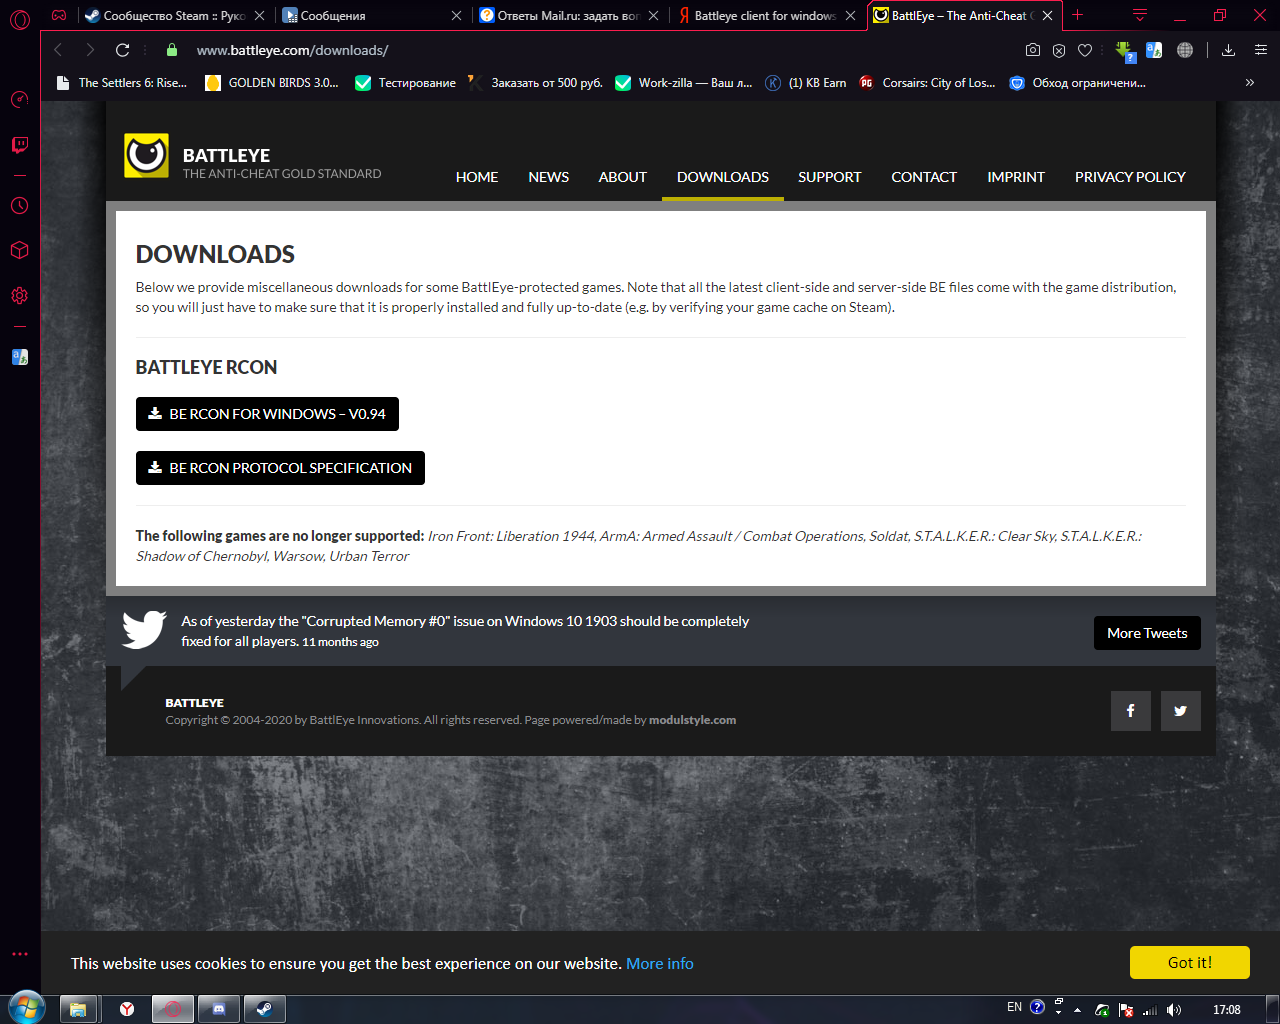Image resolution: width=1280 pixels, height=1024 pixels.
Task: Open Тестирование bookmark
Action: (406, 83)
